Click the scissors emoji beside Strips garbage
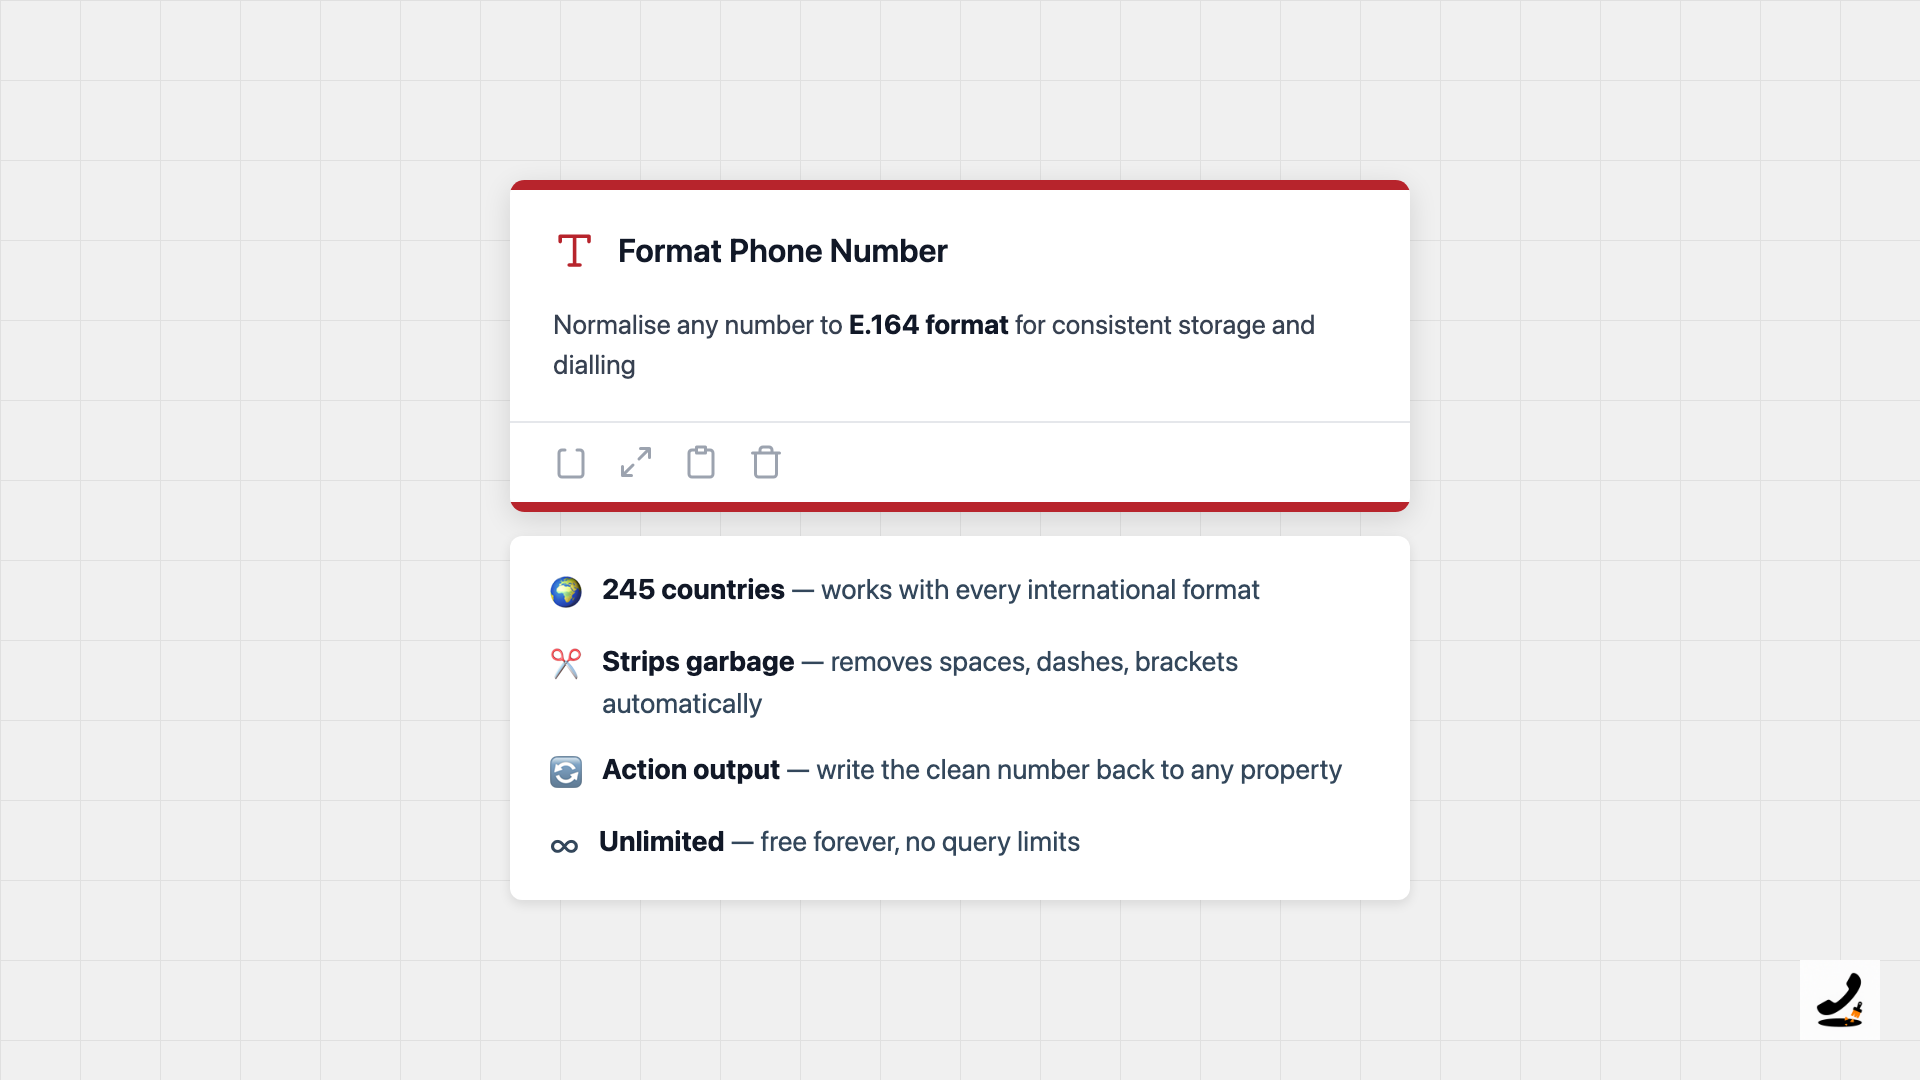This screenshot has width=1920, height=1080. [x=566, y=663]
